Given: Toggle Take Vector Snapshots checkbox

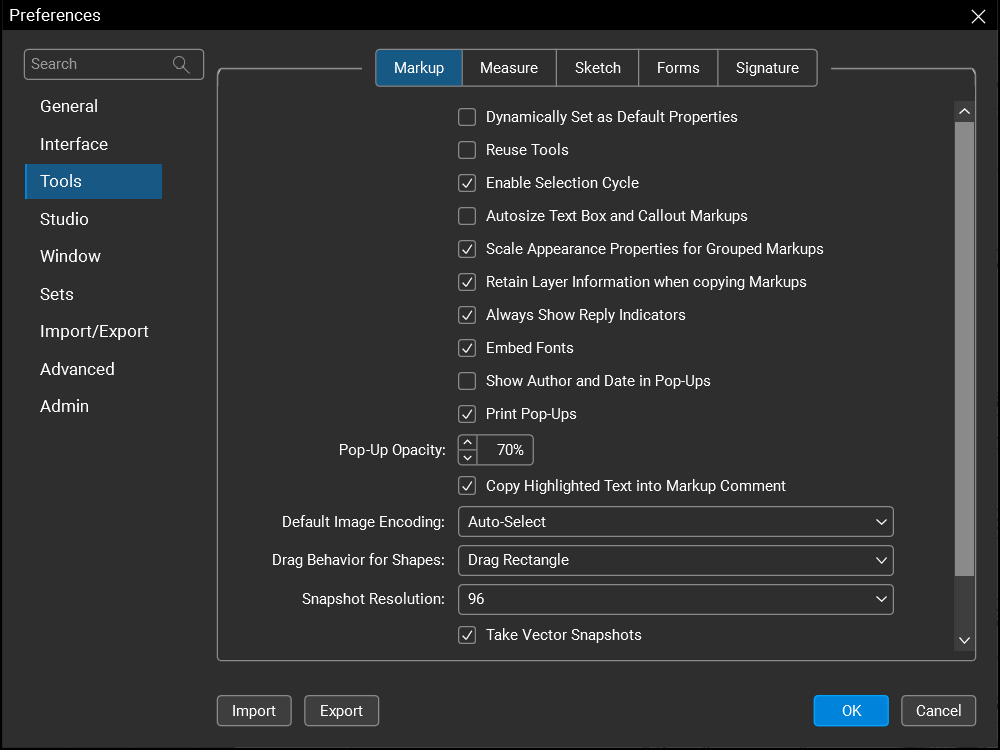Looking at the screenshot, I should 467,635.
